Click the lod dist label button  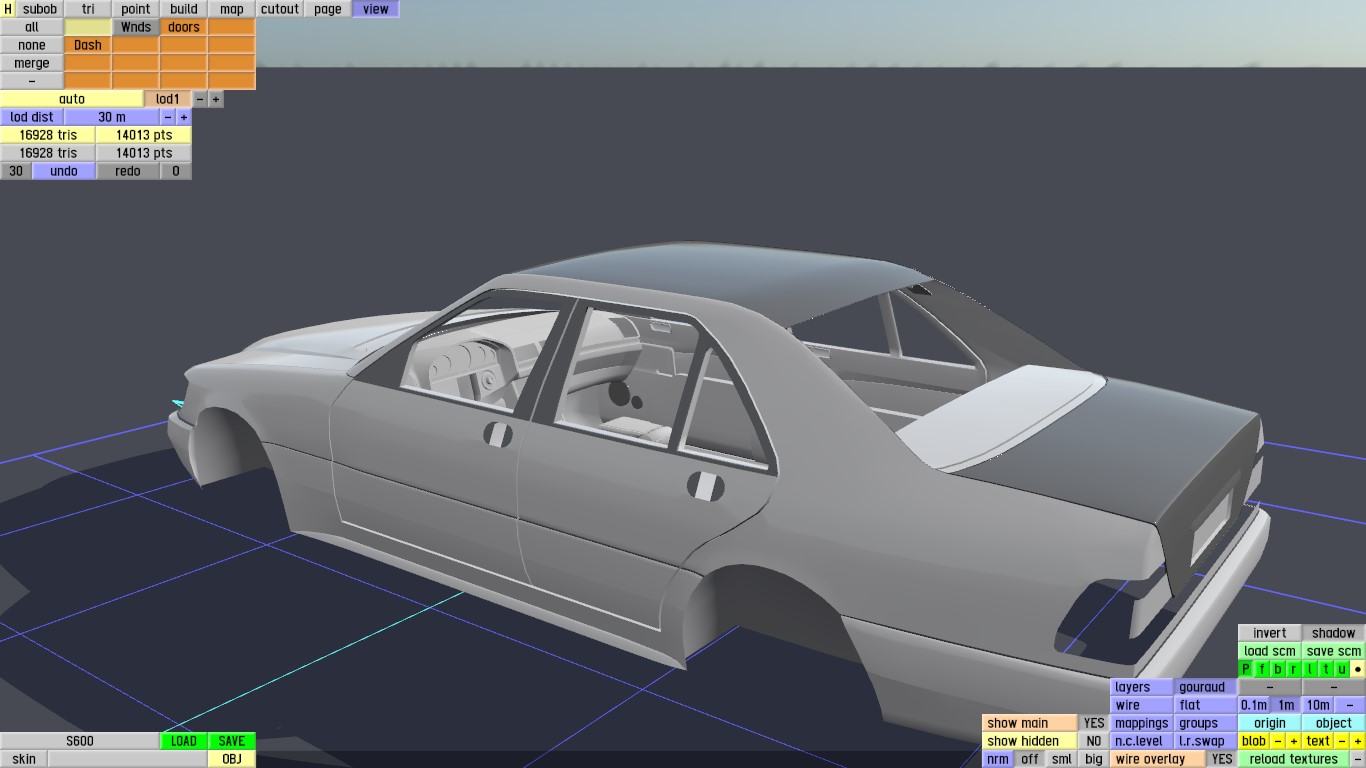point(32,117)
